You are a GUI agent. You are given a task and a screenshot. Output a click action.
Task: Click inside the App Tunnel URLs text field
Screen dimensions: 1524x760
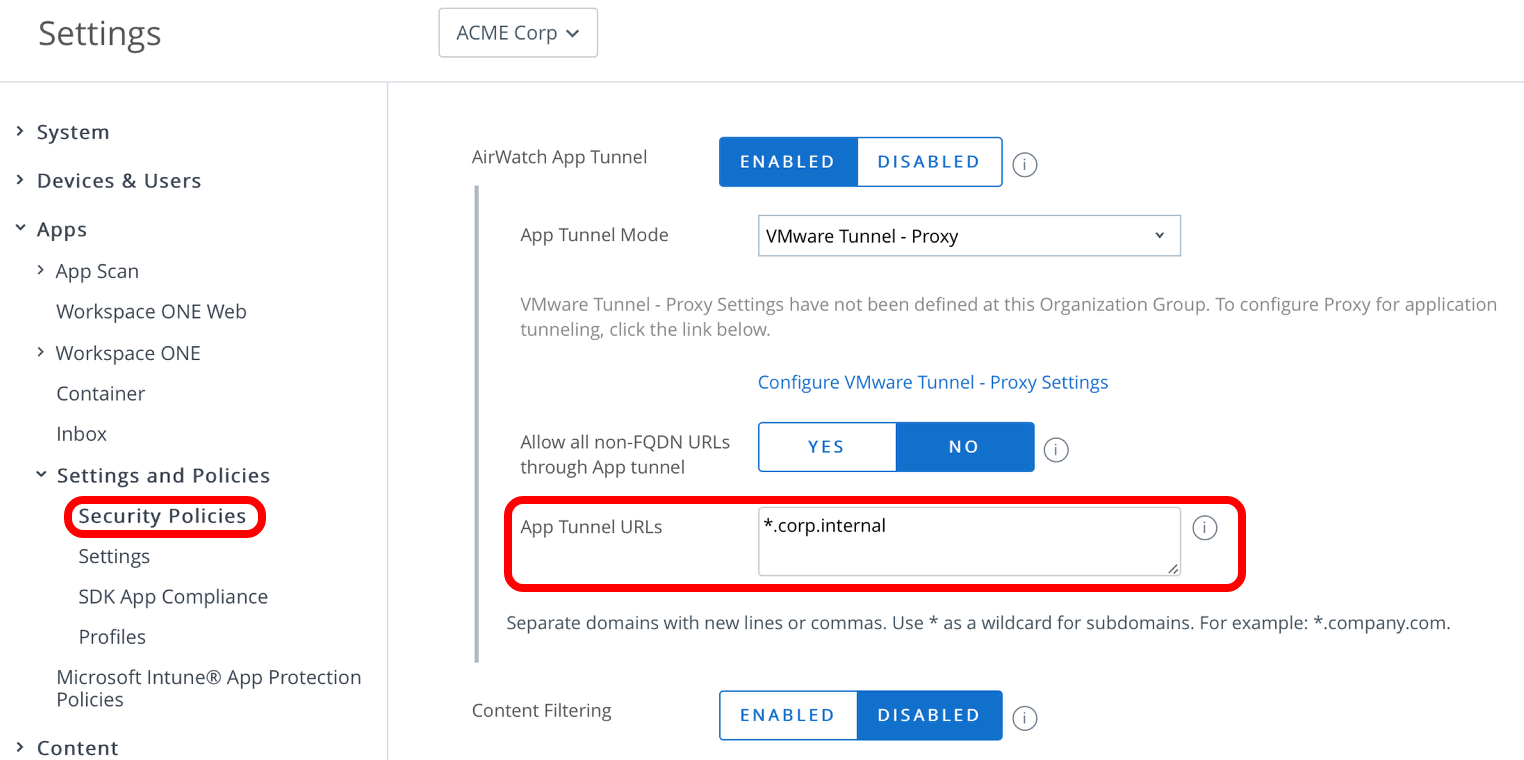pos(968,540)
